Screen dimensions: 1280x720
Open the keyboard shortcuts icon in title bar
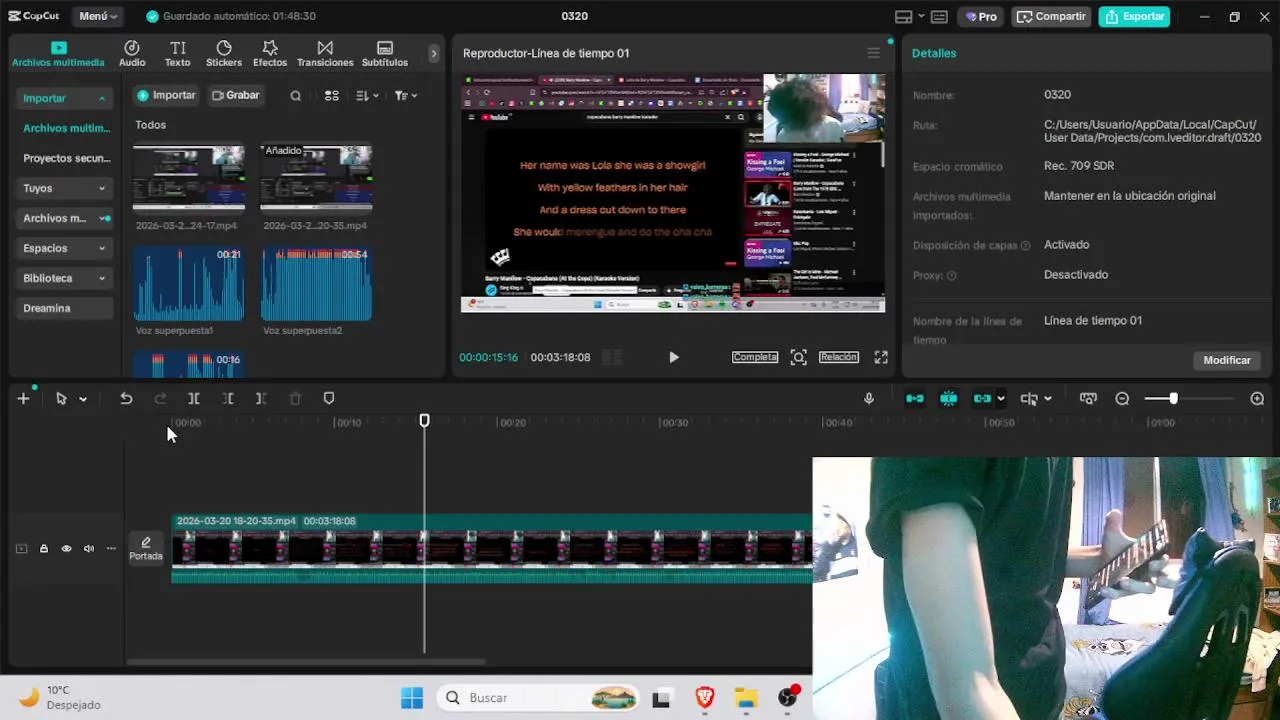point(939,17)
